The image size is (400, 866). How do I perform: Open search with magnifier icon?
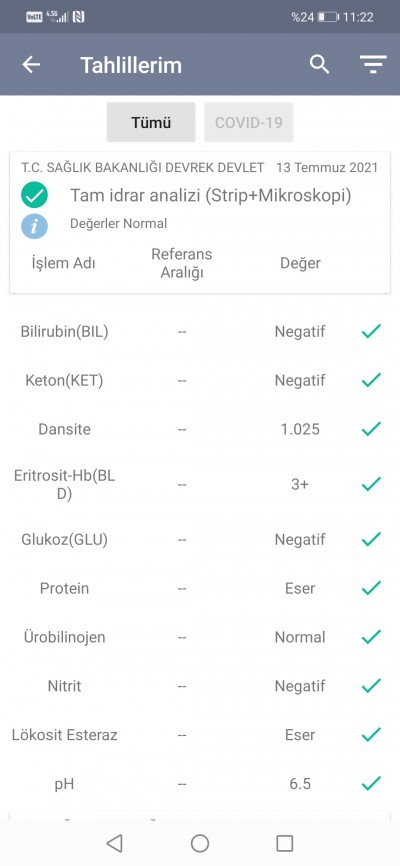[x=319, y=64]
